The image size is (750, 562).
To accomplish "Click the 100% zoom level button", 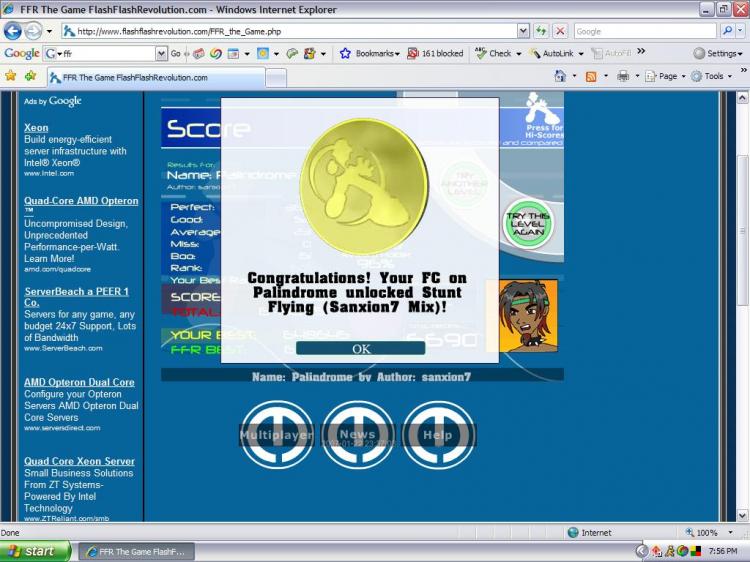I will [702, 532].
